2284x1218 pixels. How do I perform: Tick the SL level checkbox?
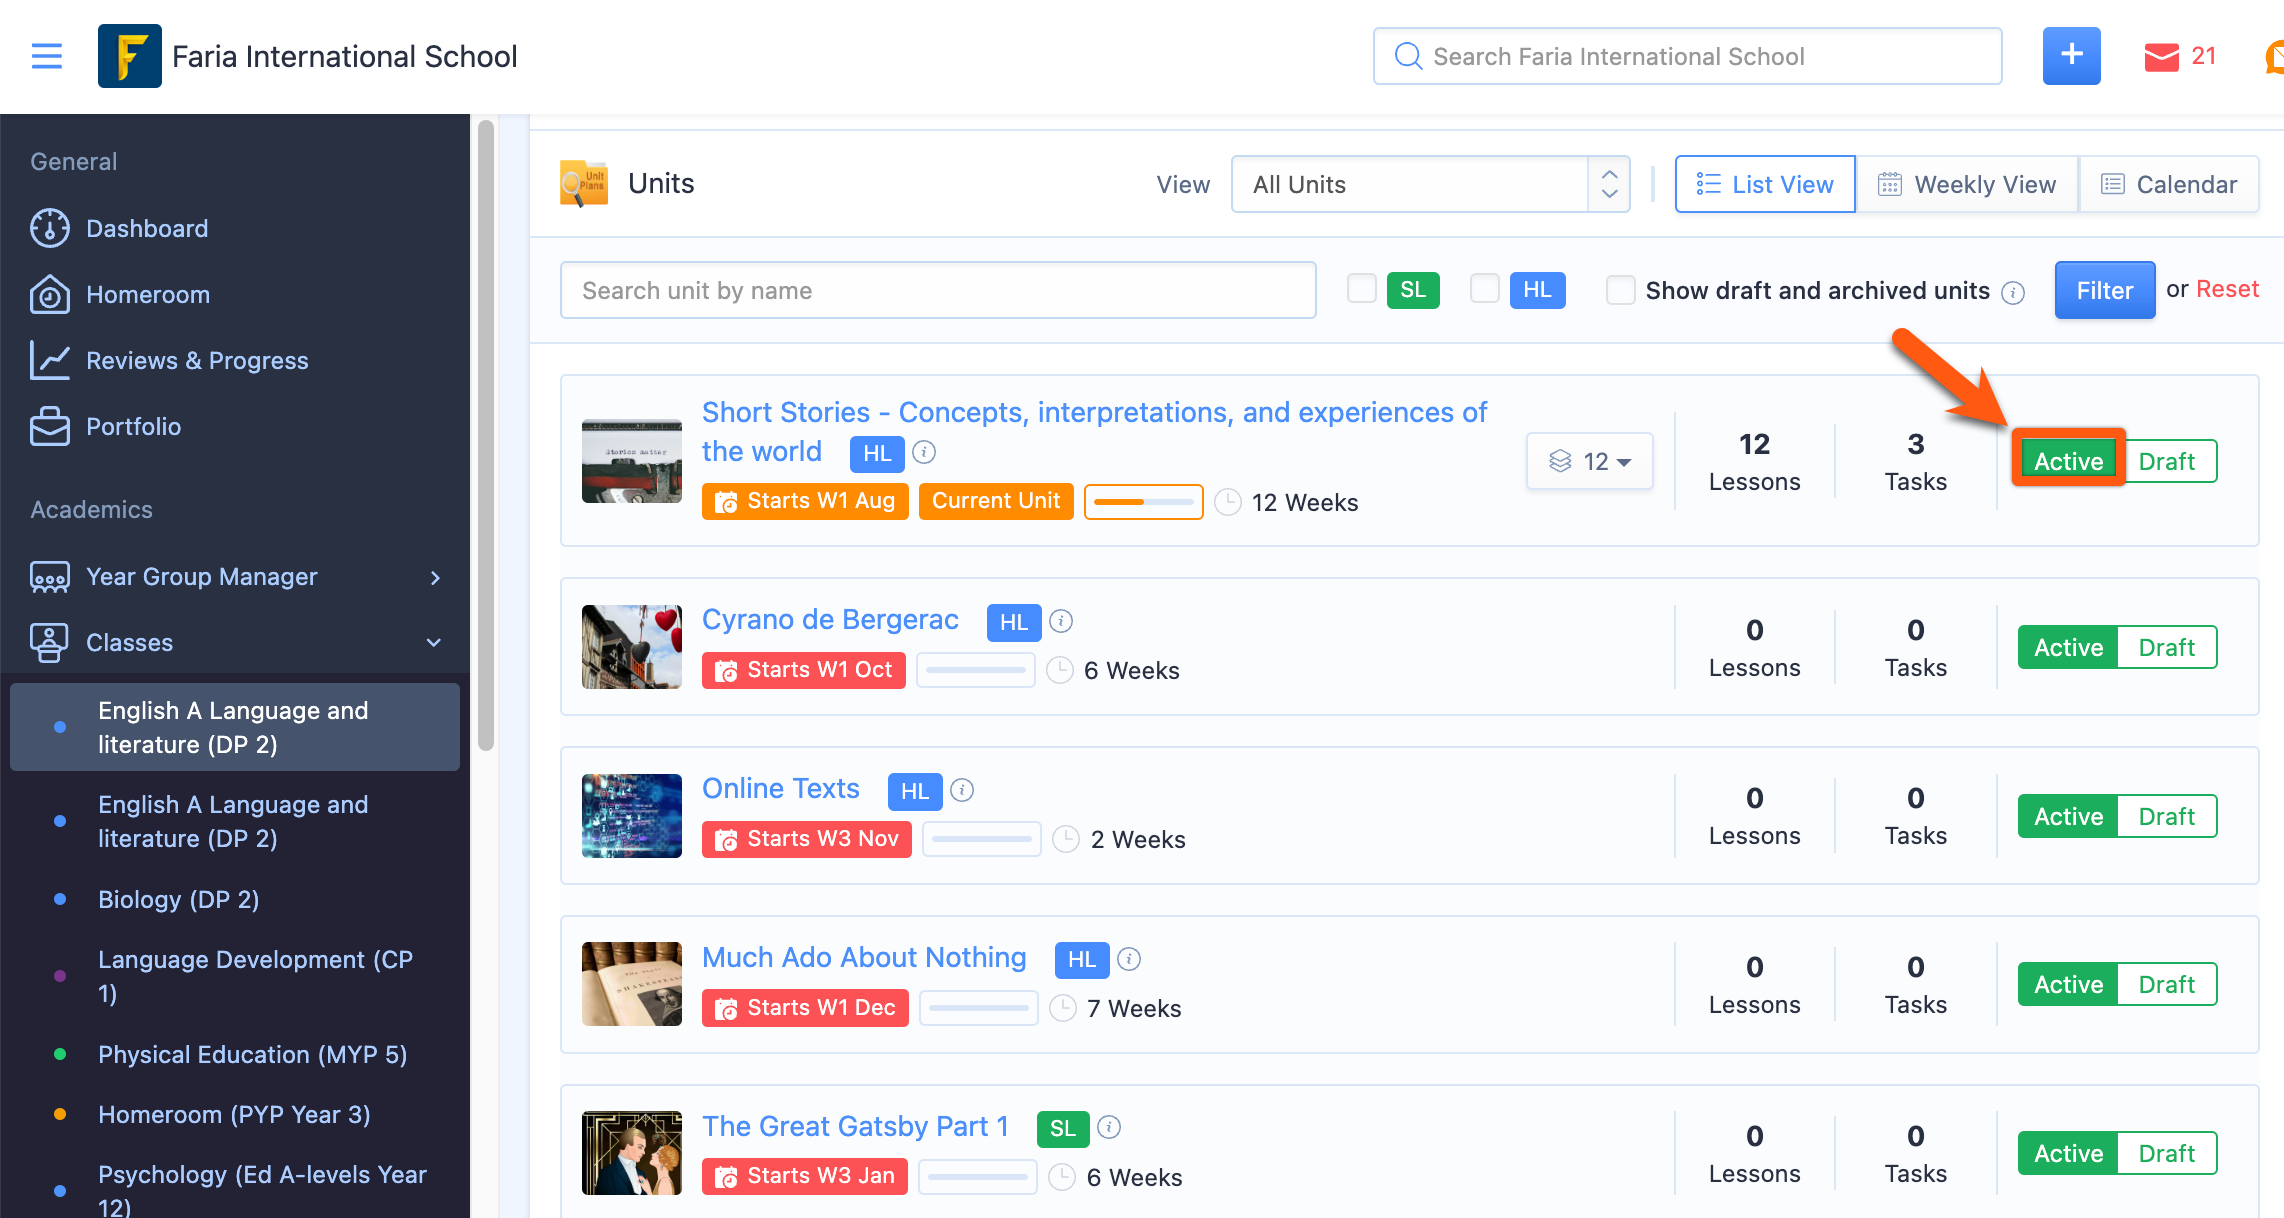click(1361, 289)
